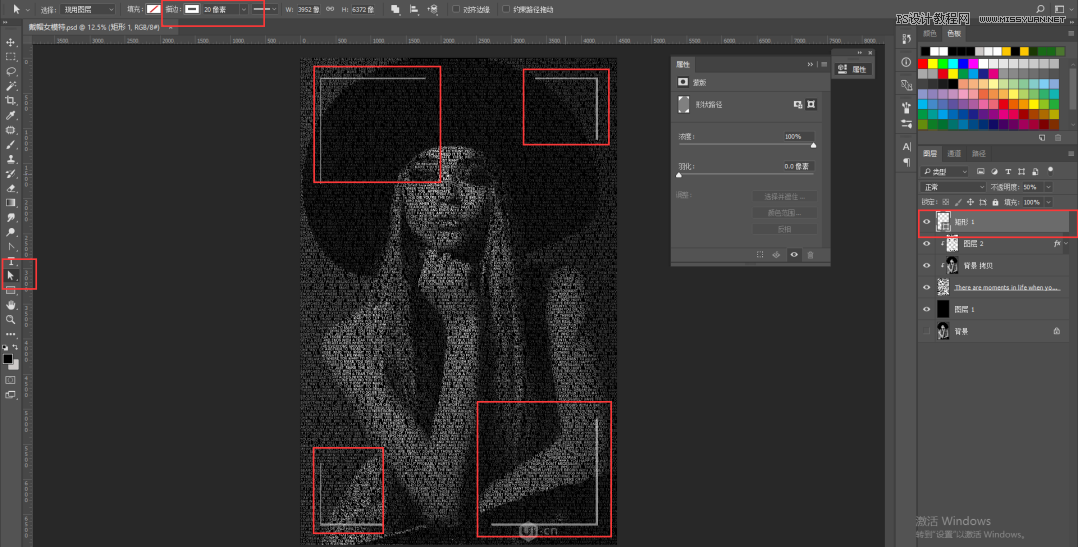This screenshot has width=1078, height=547.
Task: Filter layers by adjustment layer icon
Action: pos(994,171)
